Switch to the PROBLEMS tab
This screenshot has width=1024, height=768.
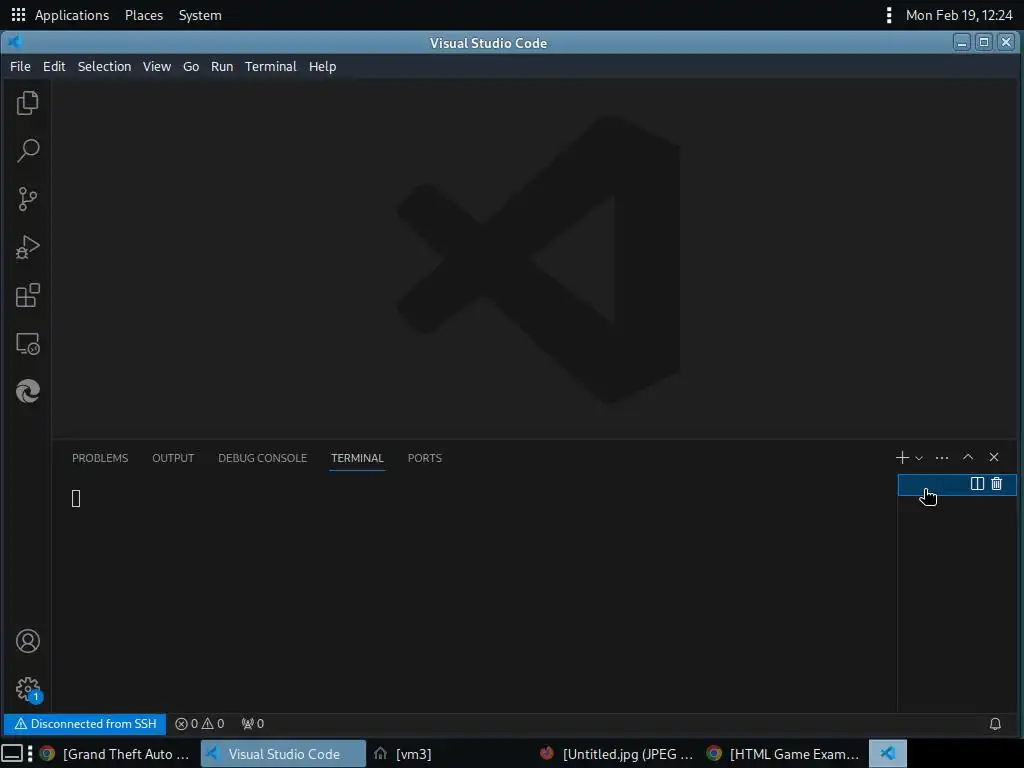[x=100, y=458]
